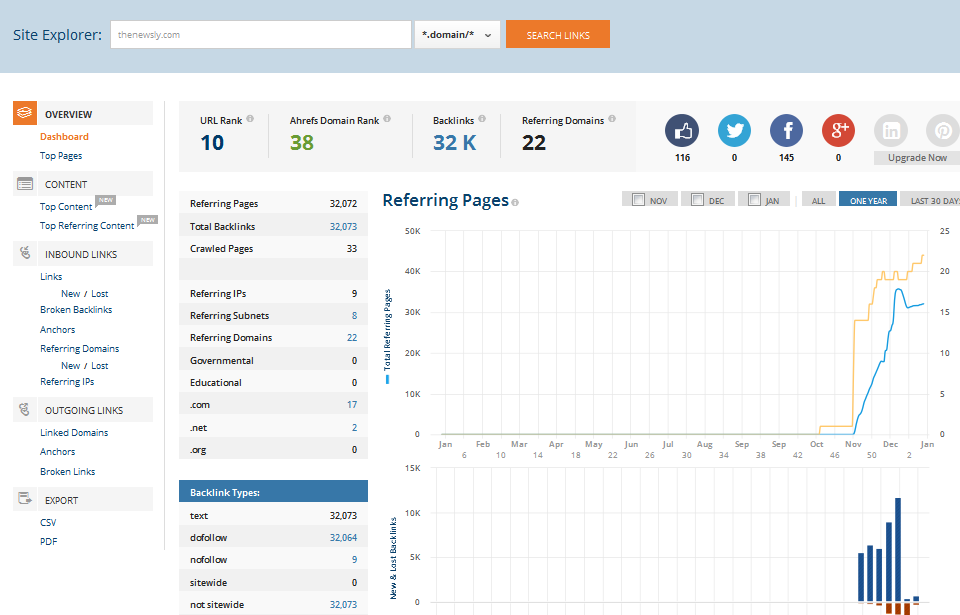Click the Upgrade Now button

917,157
